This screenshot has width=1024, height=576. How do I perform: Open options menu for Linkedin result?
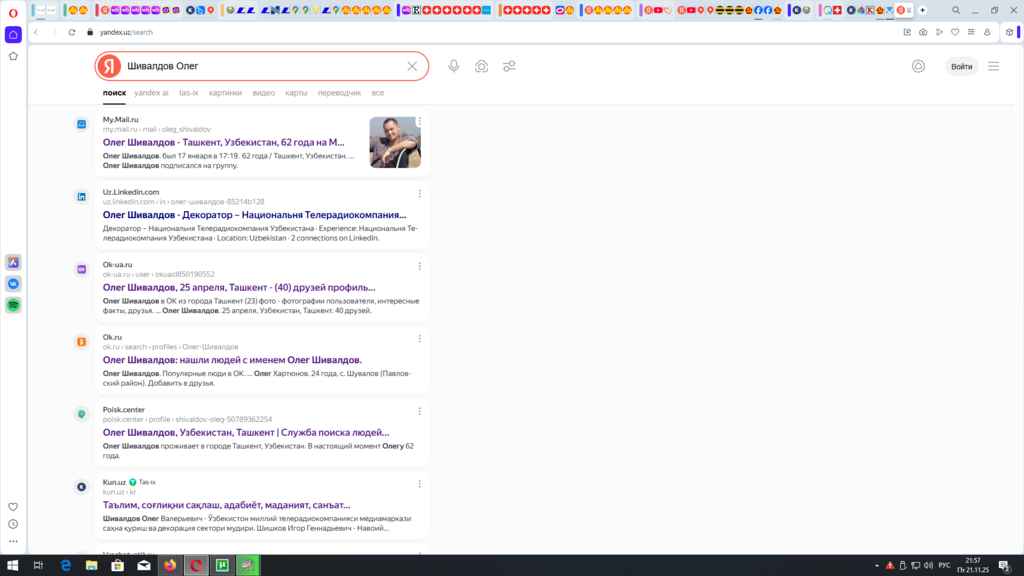(x=419, y=193)
